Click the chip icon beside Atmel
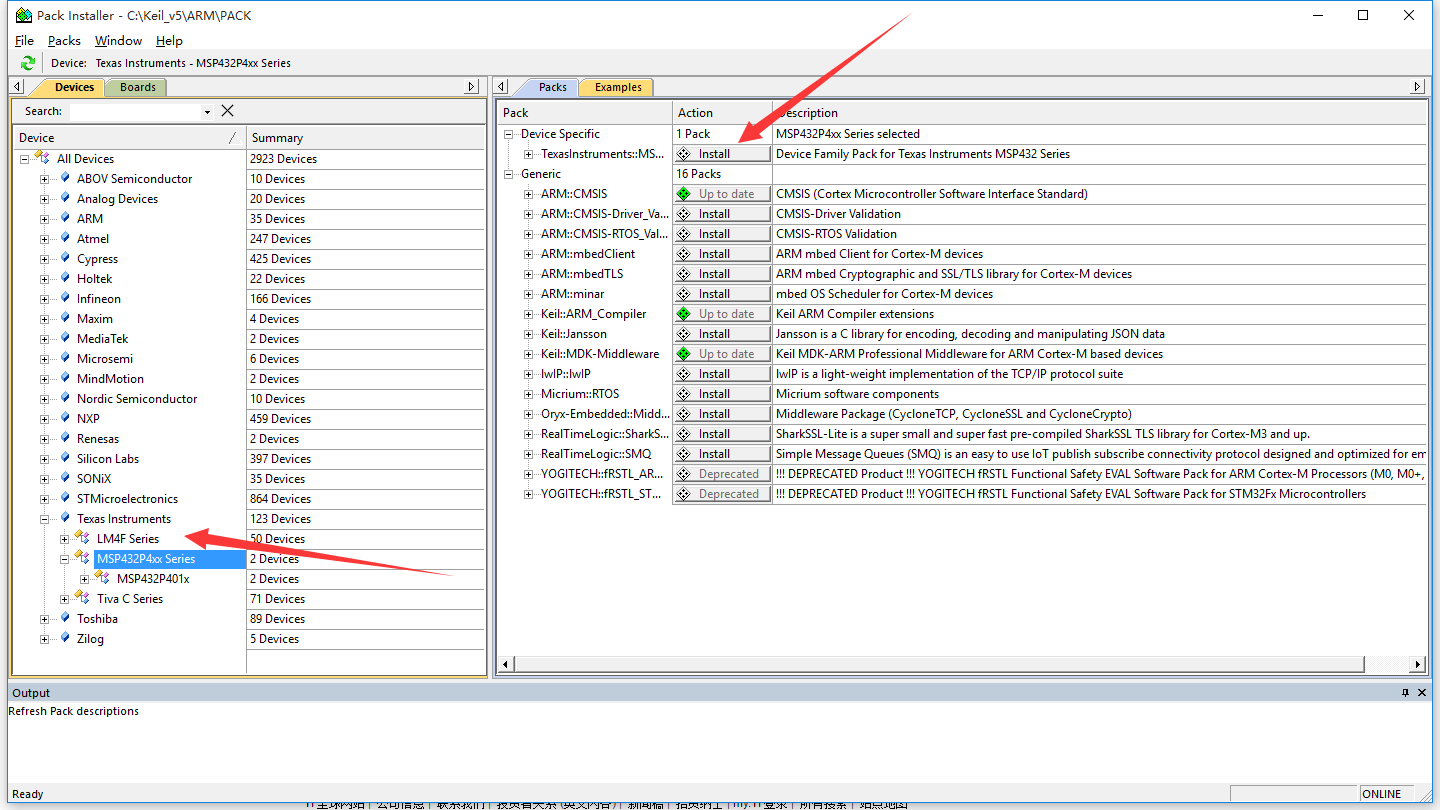The height and width of the screenshot is (810, 1440). coord(65,238)
